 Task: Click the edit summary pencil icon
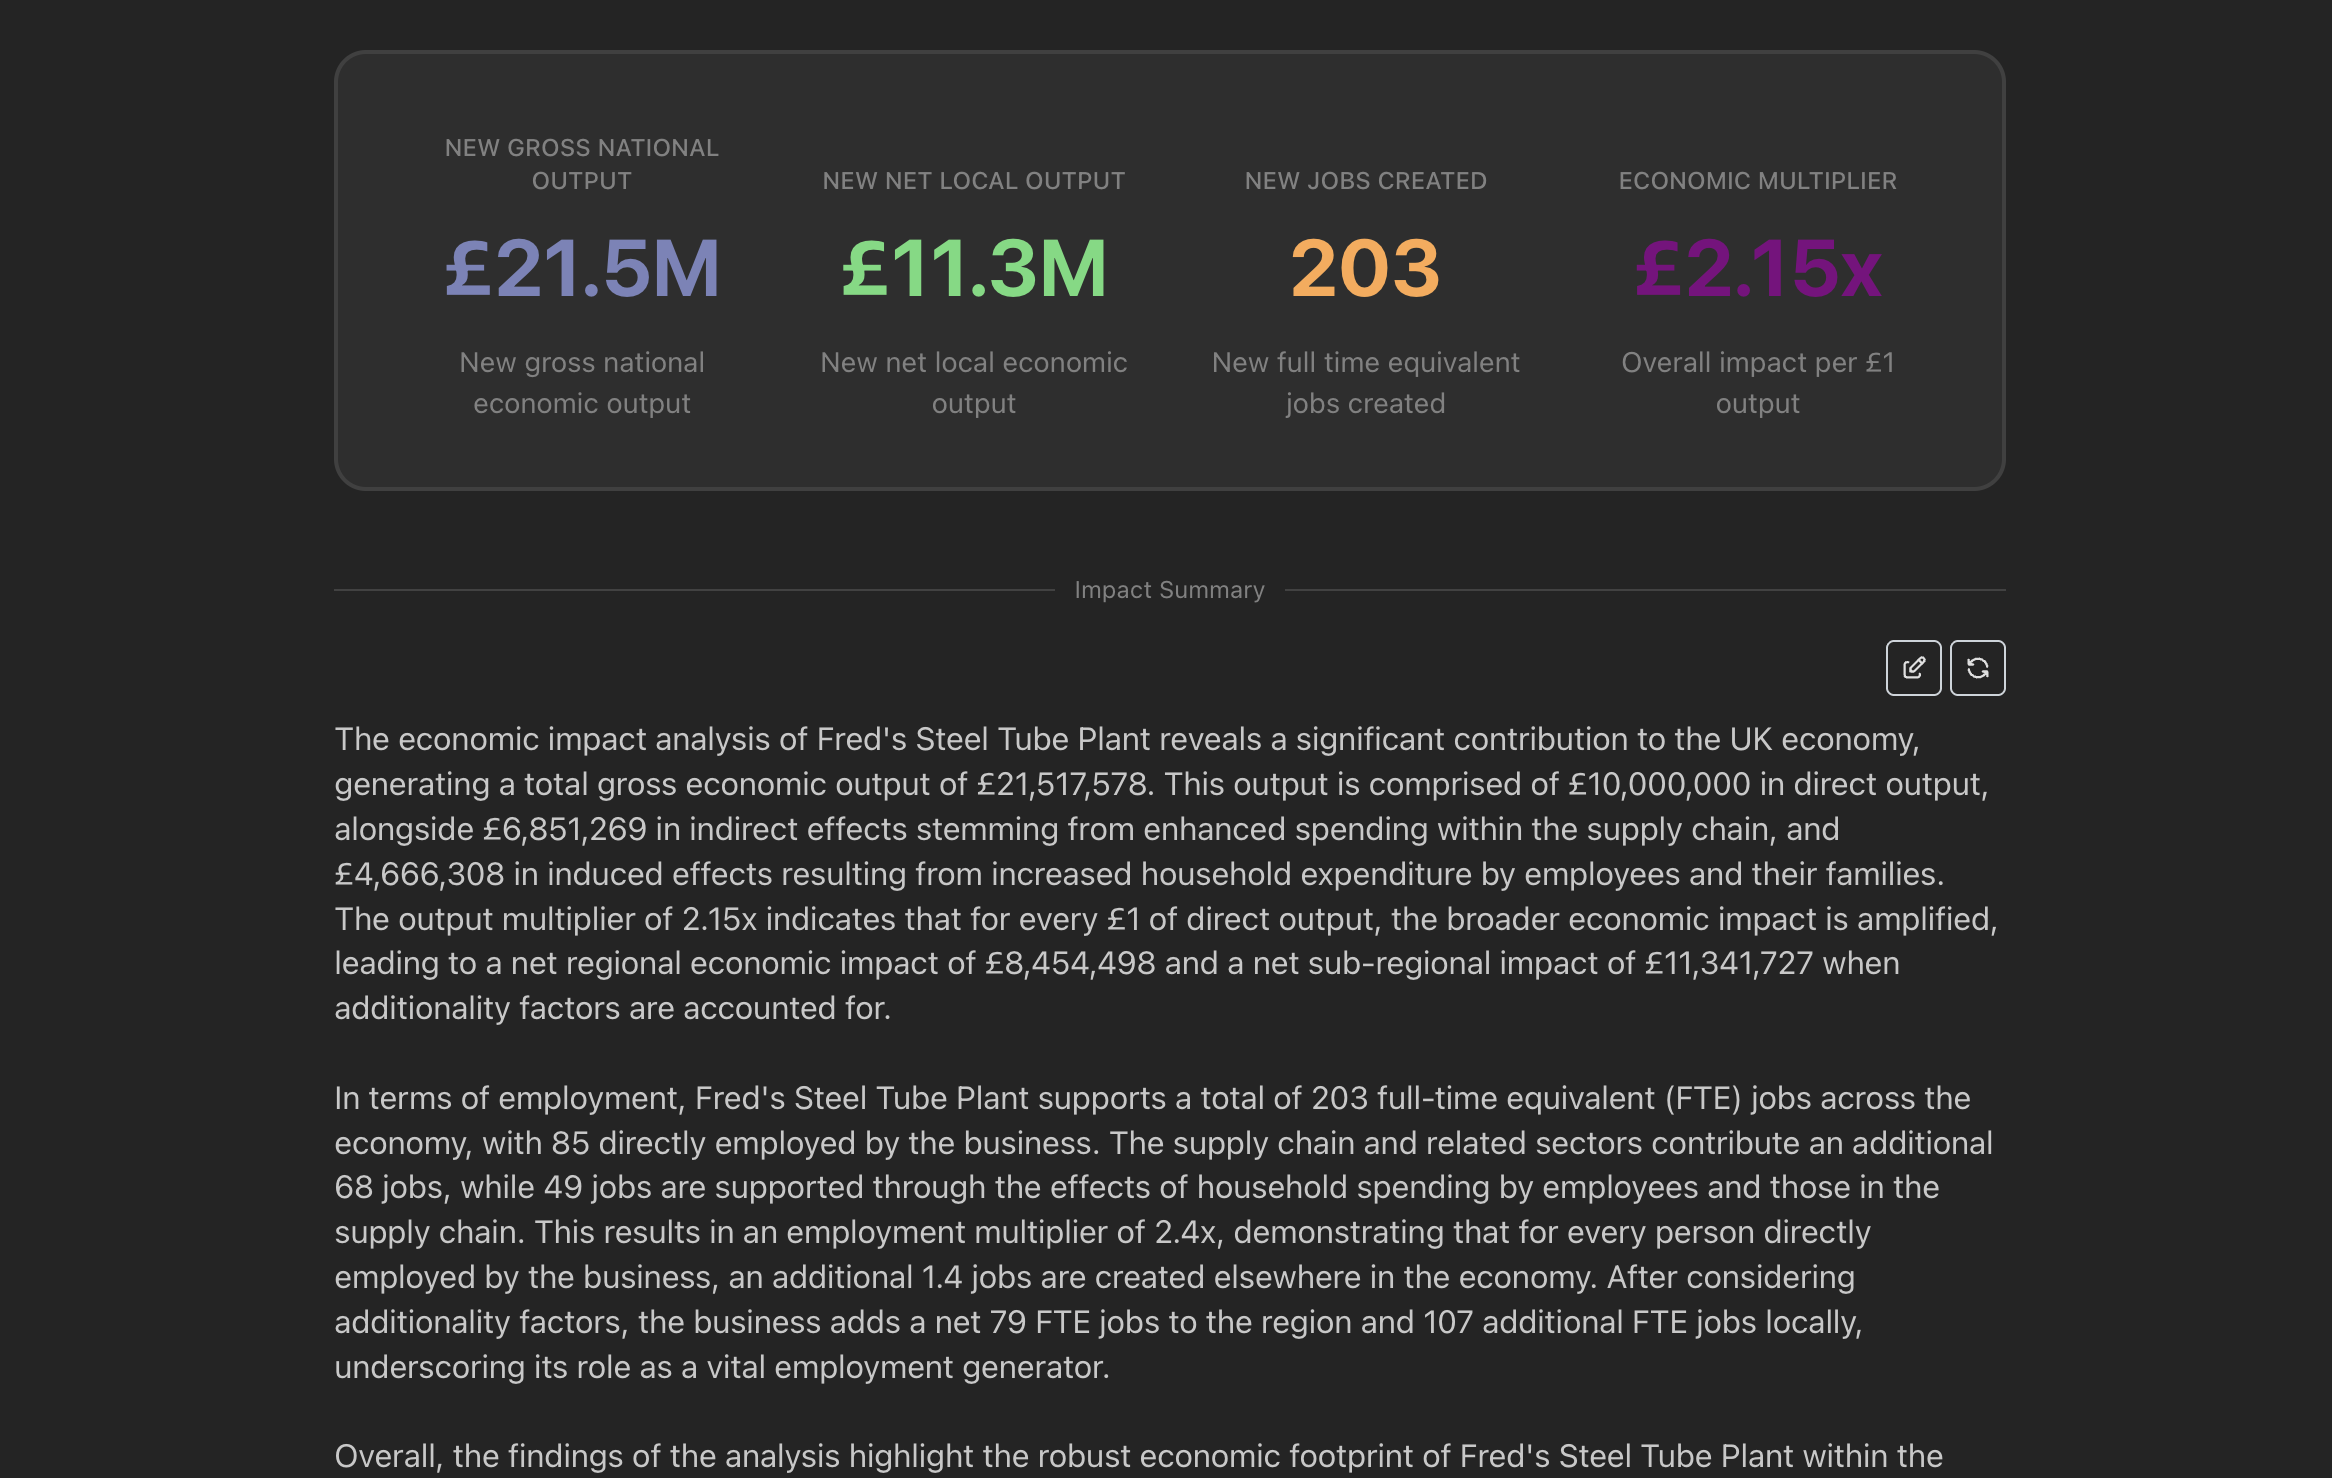pos(1912,668)
